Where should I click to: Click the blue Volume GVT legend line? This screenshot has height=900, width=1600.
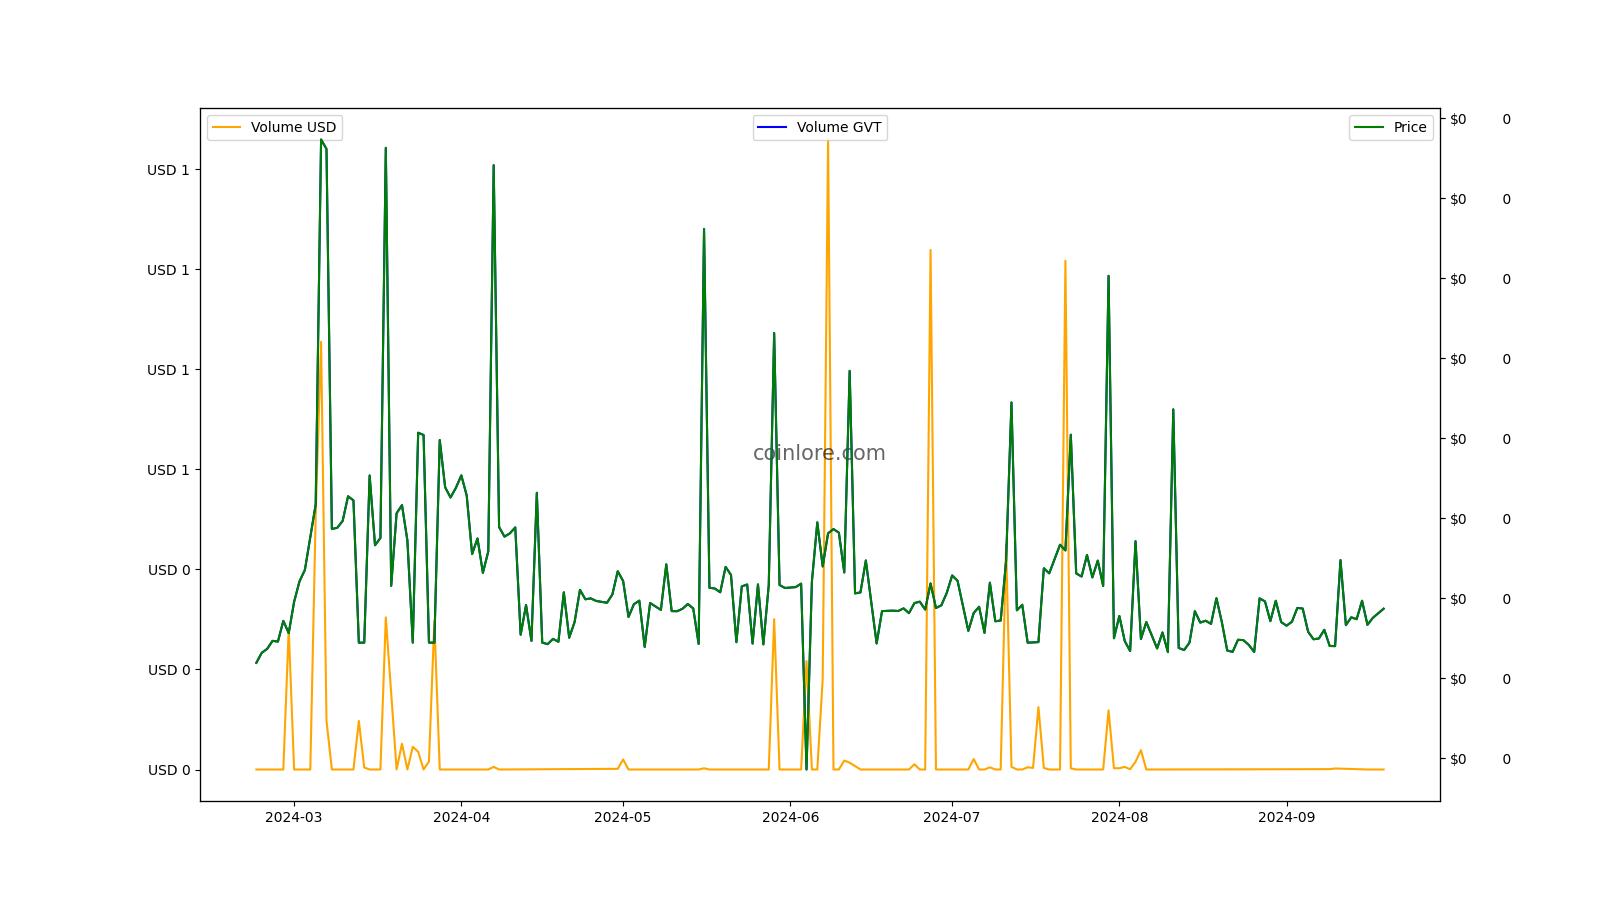[x=773, y=127]
